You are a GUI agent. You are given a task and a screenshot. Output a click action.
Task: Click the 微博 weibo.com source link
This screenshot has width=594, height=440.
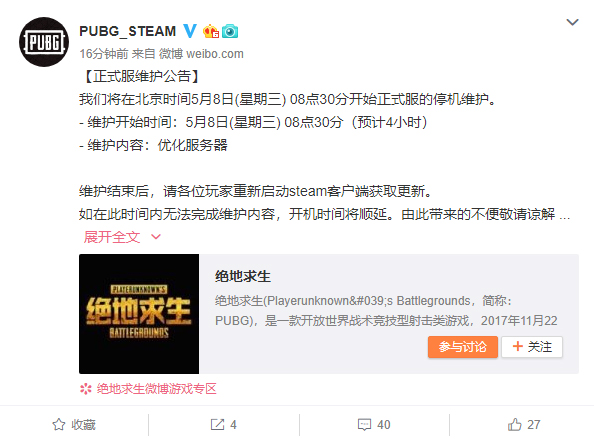click(201, 54)
